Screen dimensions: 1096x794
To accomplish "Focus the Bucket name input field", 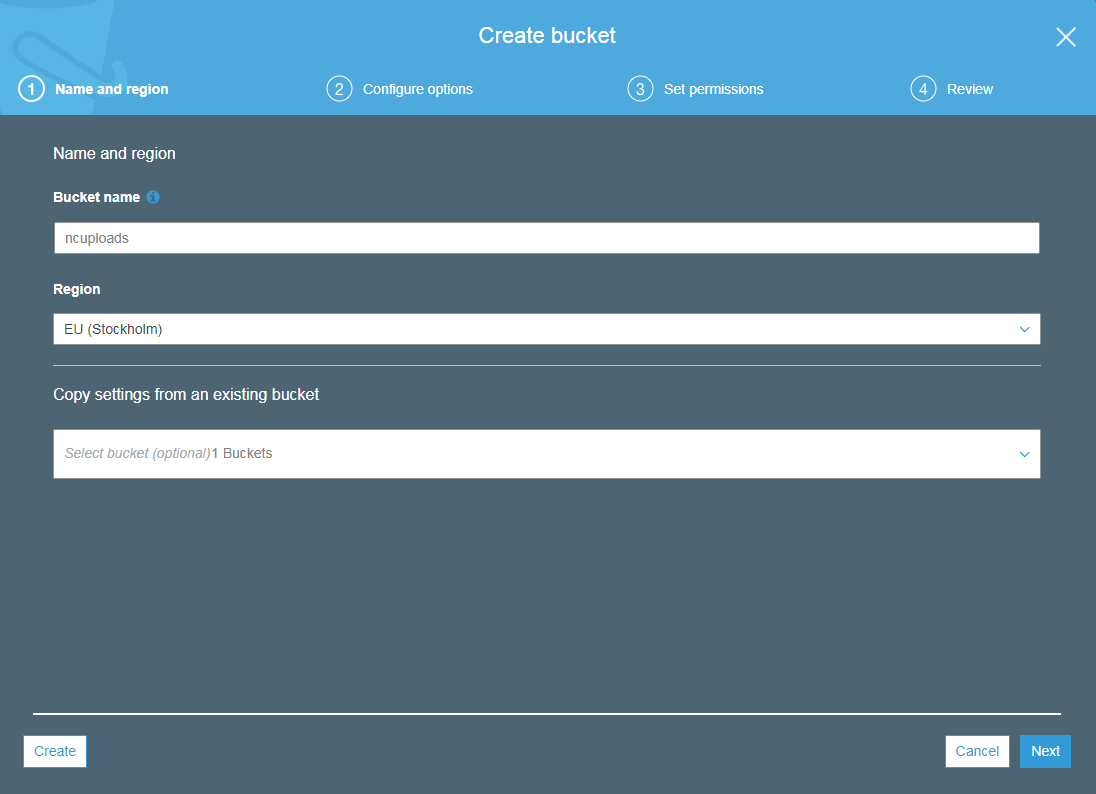I will (547, 238).
